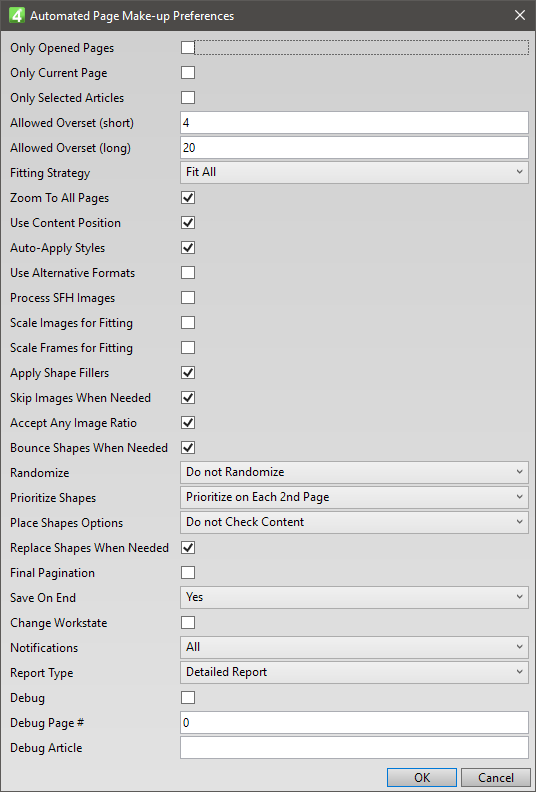This screenshot has height=792, width=536.
Task: Uncheck Apply Shape Fillers
Action: (188, 373)
